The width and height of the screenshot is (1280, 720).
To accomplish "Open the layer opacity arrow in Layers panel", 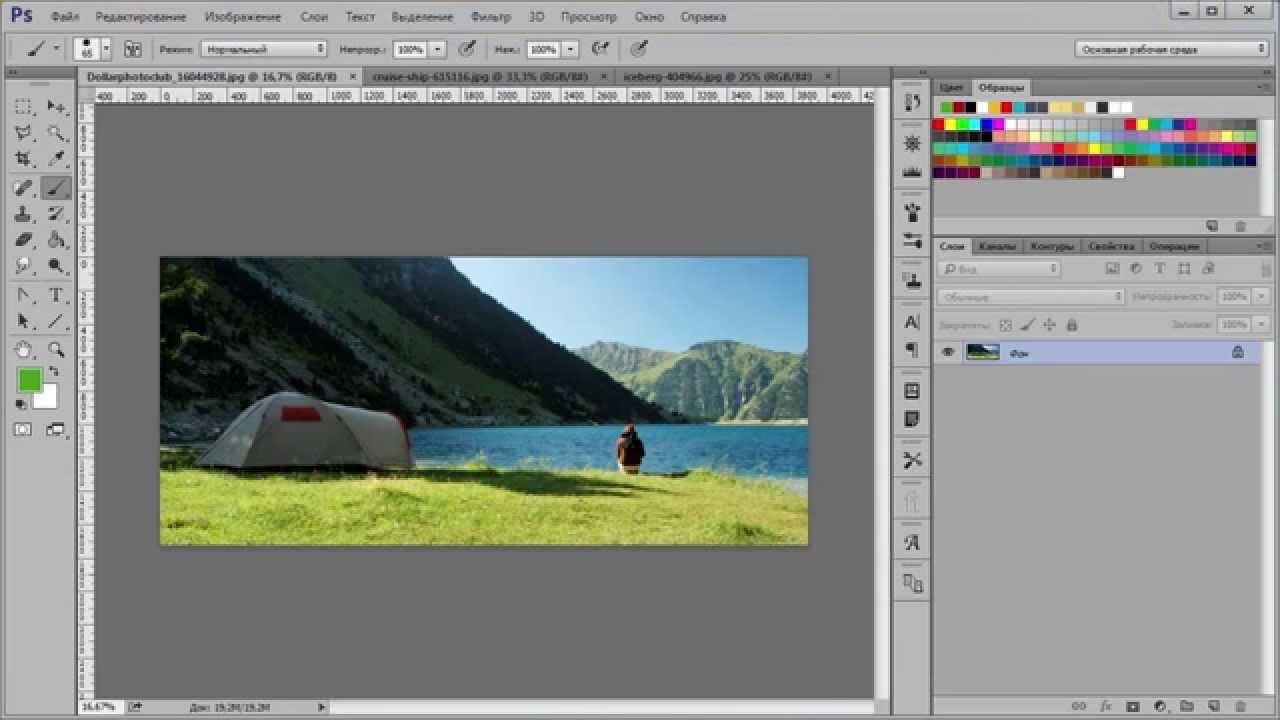I will click(1260, 297).
